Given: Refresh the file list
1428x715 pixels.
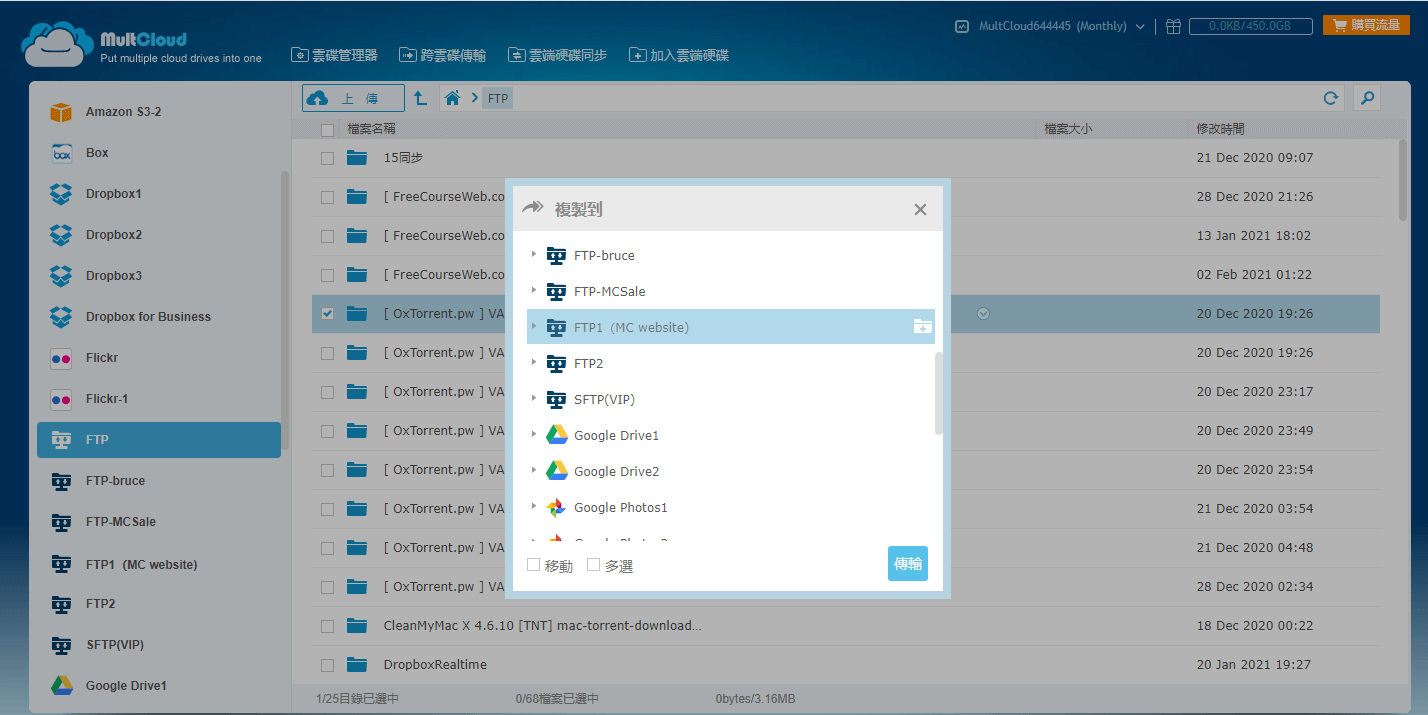Looking at the screenshot, I should click(x=1331, y=98).
